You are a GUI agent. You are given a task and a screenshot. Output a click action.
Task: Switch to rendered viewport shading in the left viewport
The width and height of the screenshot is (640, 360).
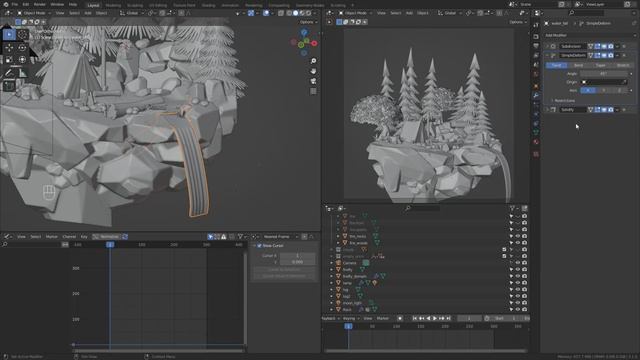tap(308, 13)
